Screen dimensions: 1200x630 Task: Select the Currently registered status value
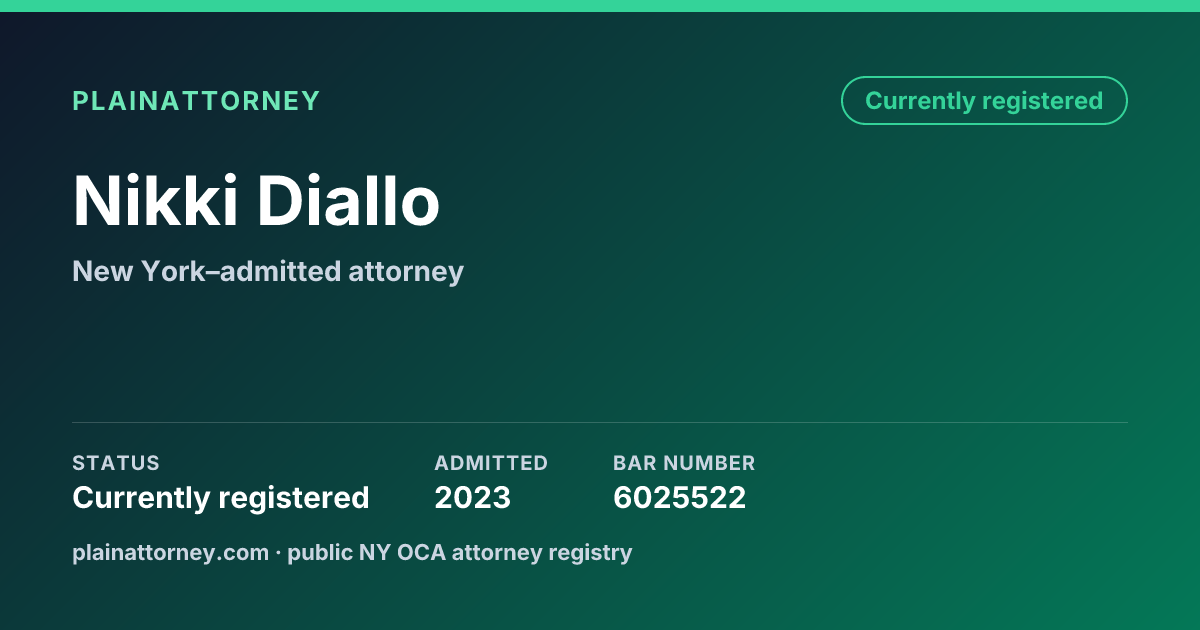tap(221, 497)
